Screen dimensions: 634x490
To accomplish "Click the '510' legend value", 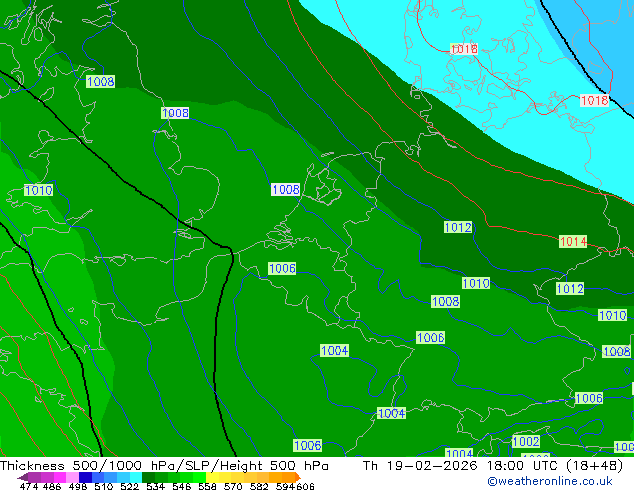I will [104, 486].
